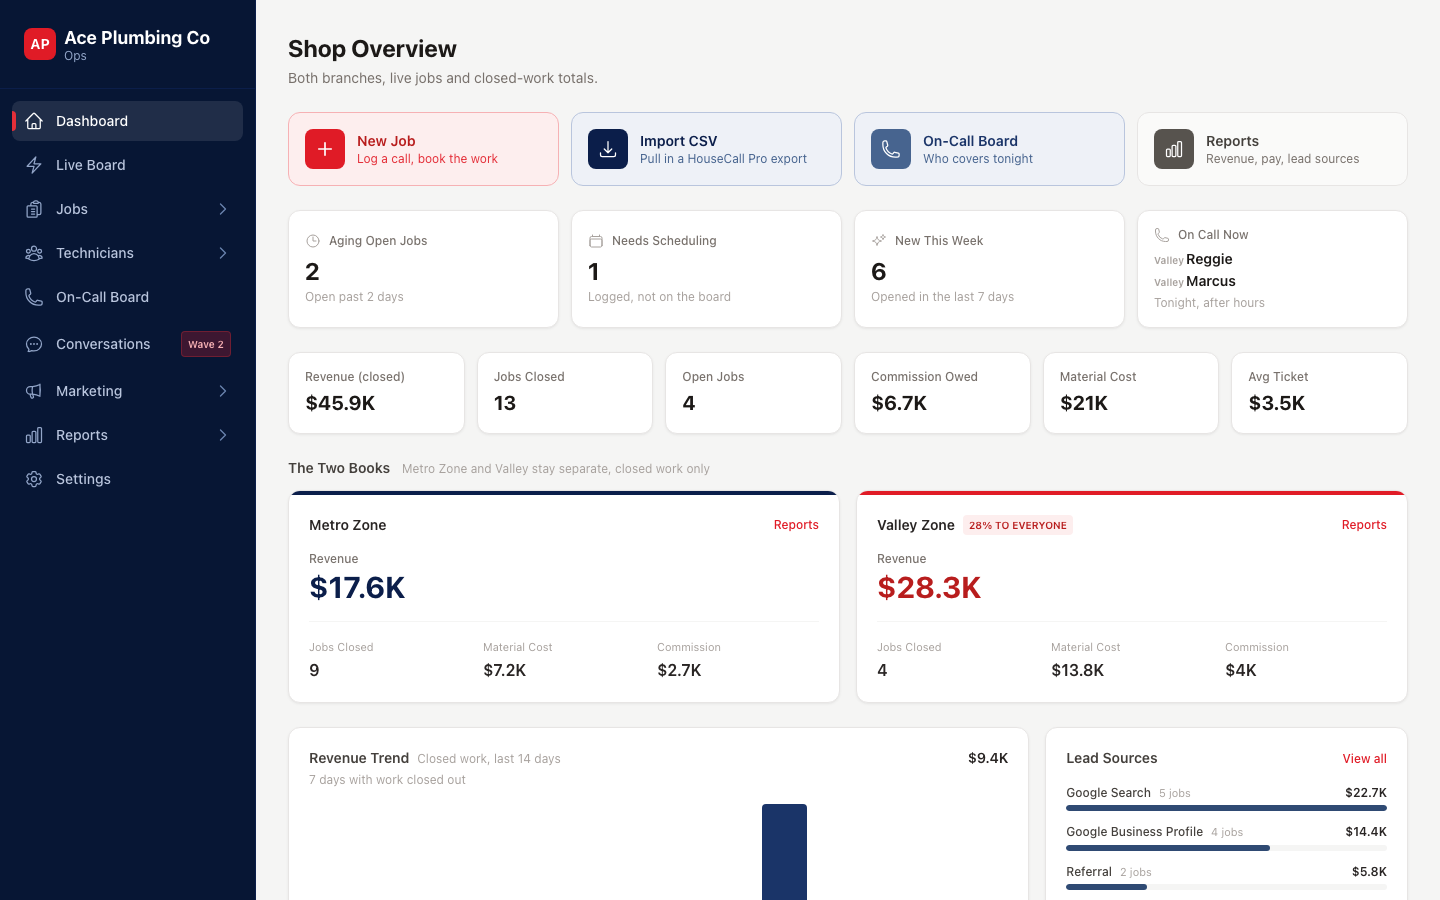The image size is (1440, 900).
Task: Click the Wave 2 badge
Action: click(x=206, y=344)
